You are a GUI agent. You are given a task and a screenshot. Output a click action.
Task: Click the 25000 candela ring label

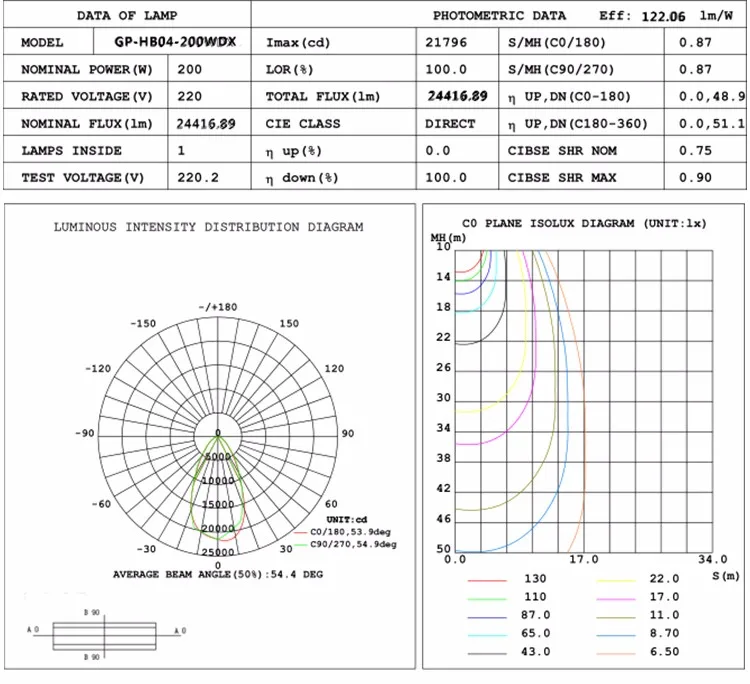[218, 552]
